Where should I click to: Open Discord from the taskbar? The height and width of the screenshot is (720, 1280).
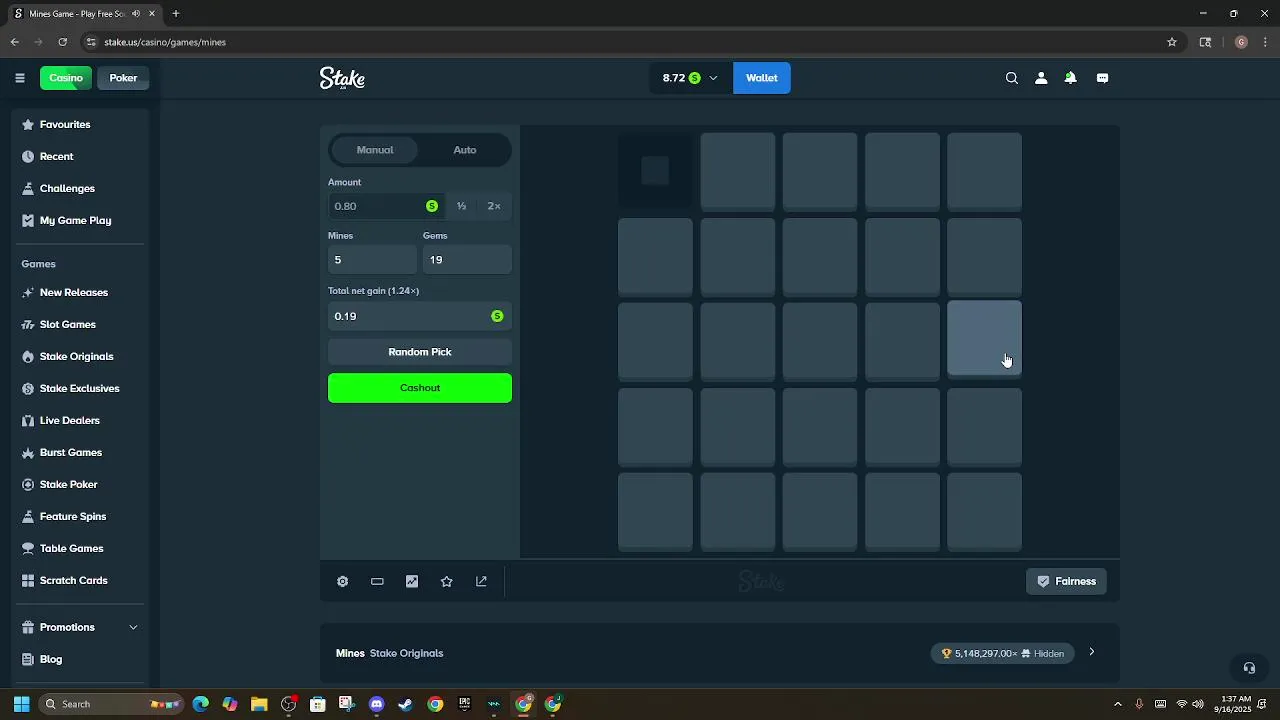point(376,704)
